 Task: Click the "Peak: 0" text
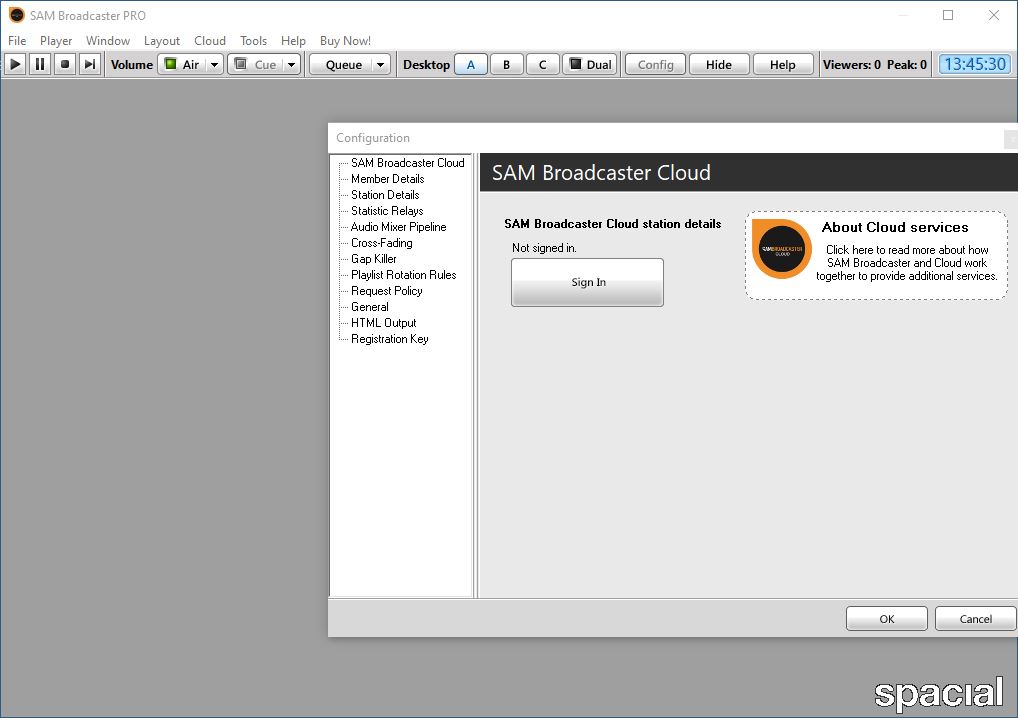[907, 64]
